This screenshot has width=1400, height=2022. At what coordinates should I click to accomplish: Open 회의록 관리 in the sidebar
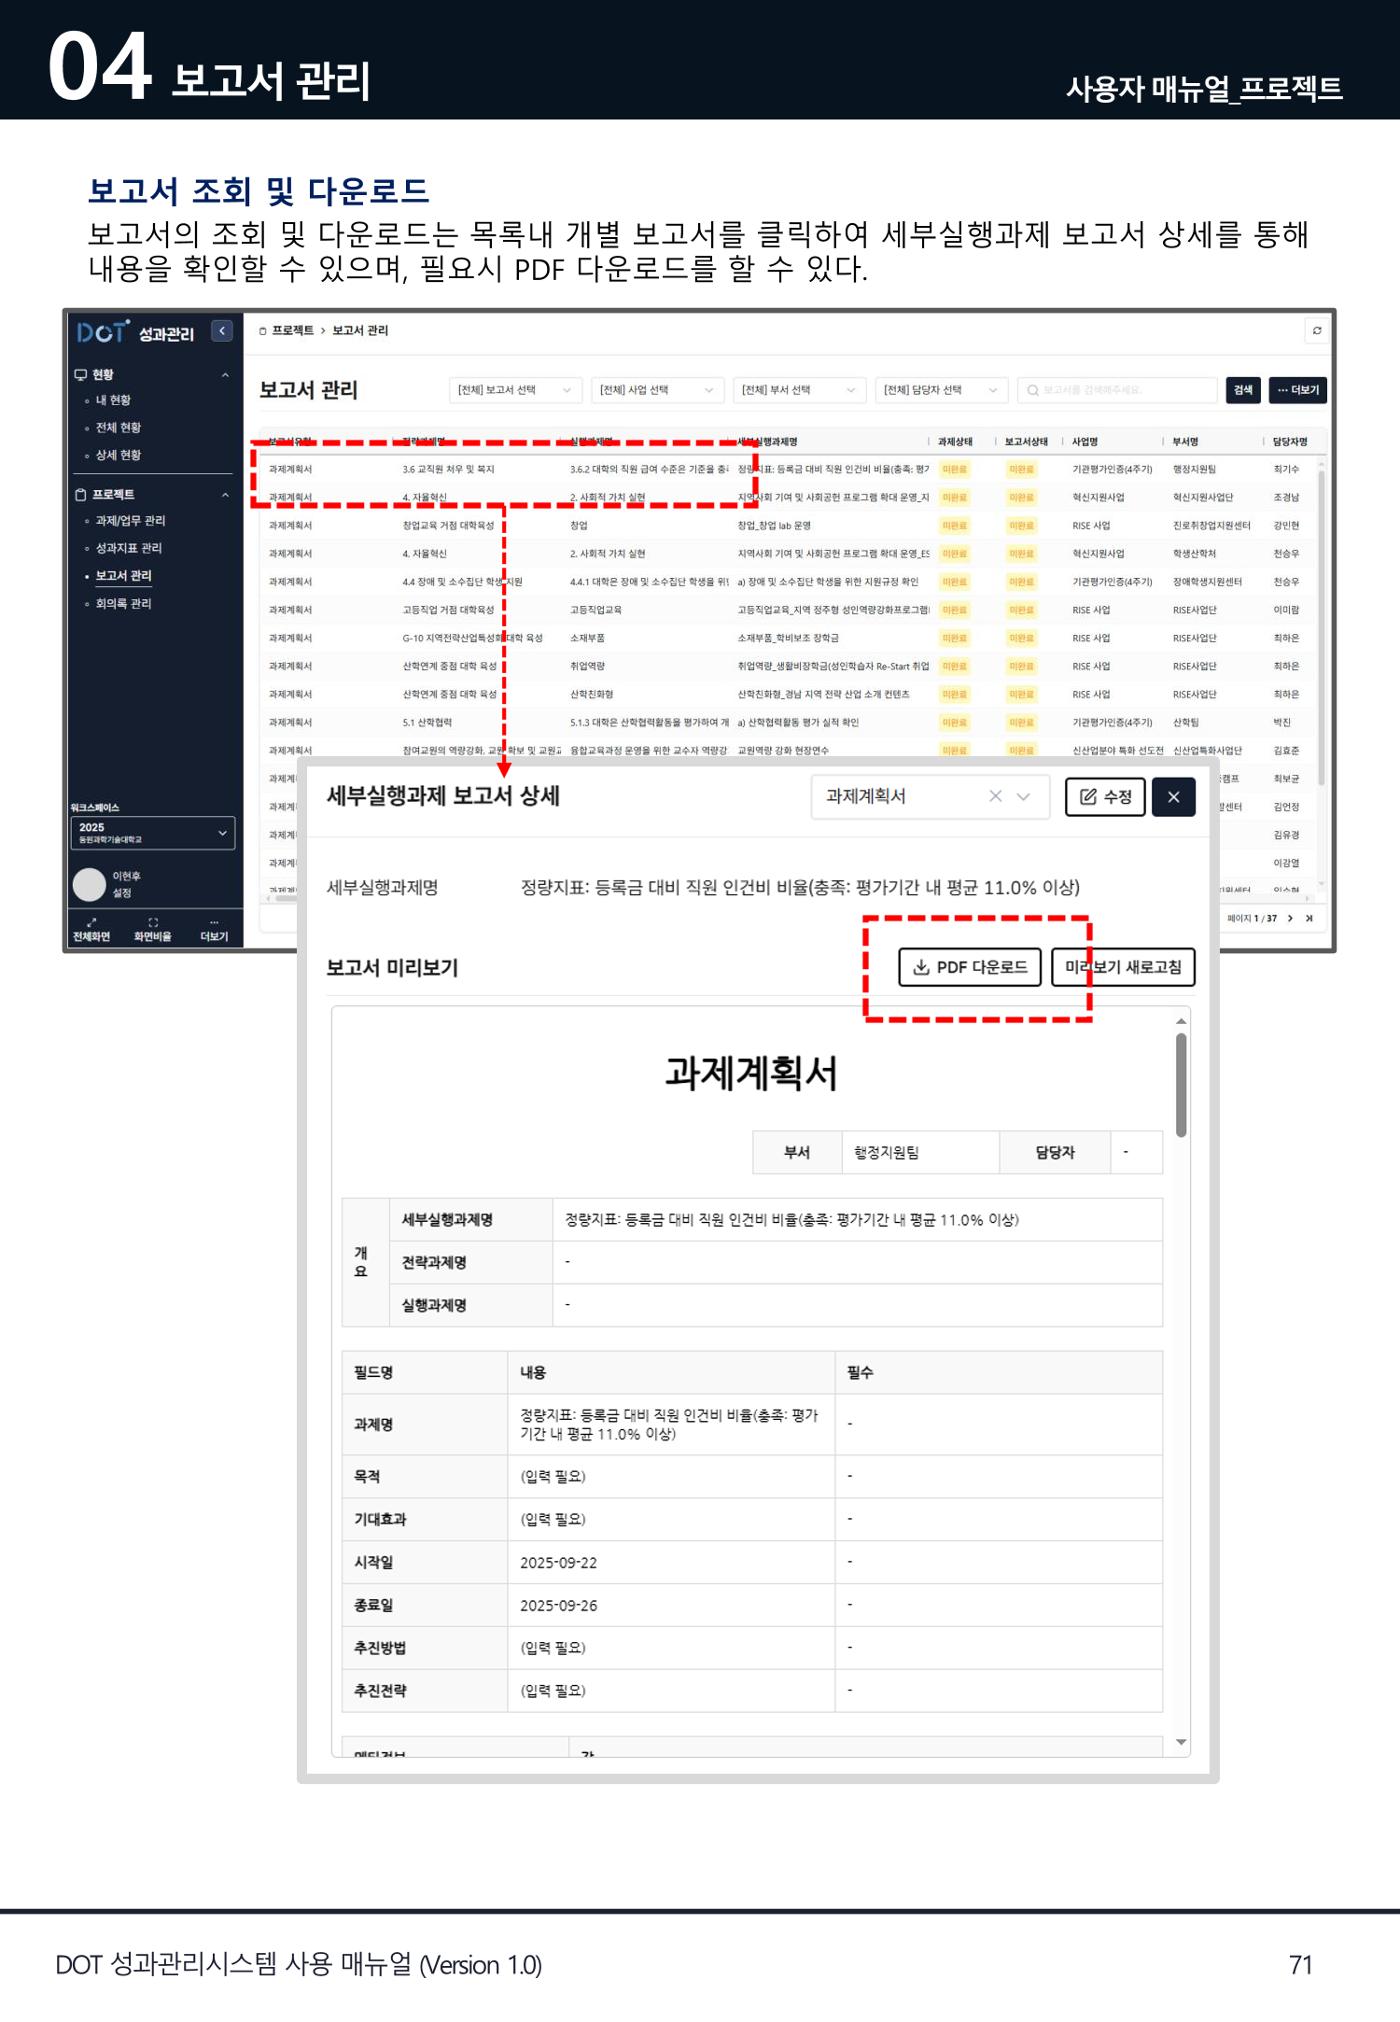(x=123, y=604)
